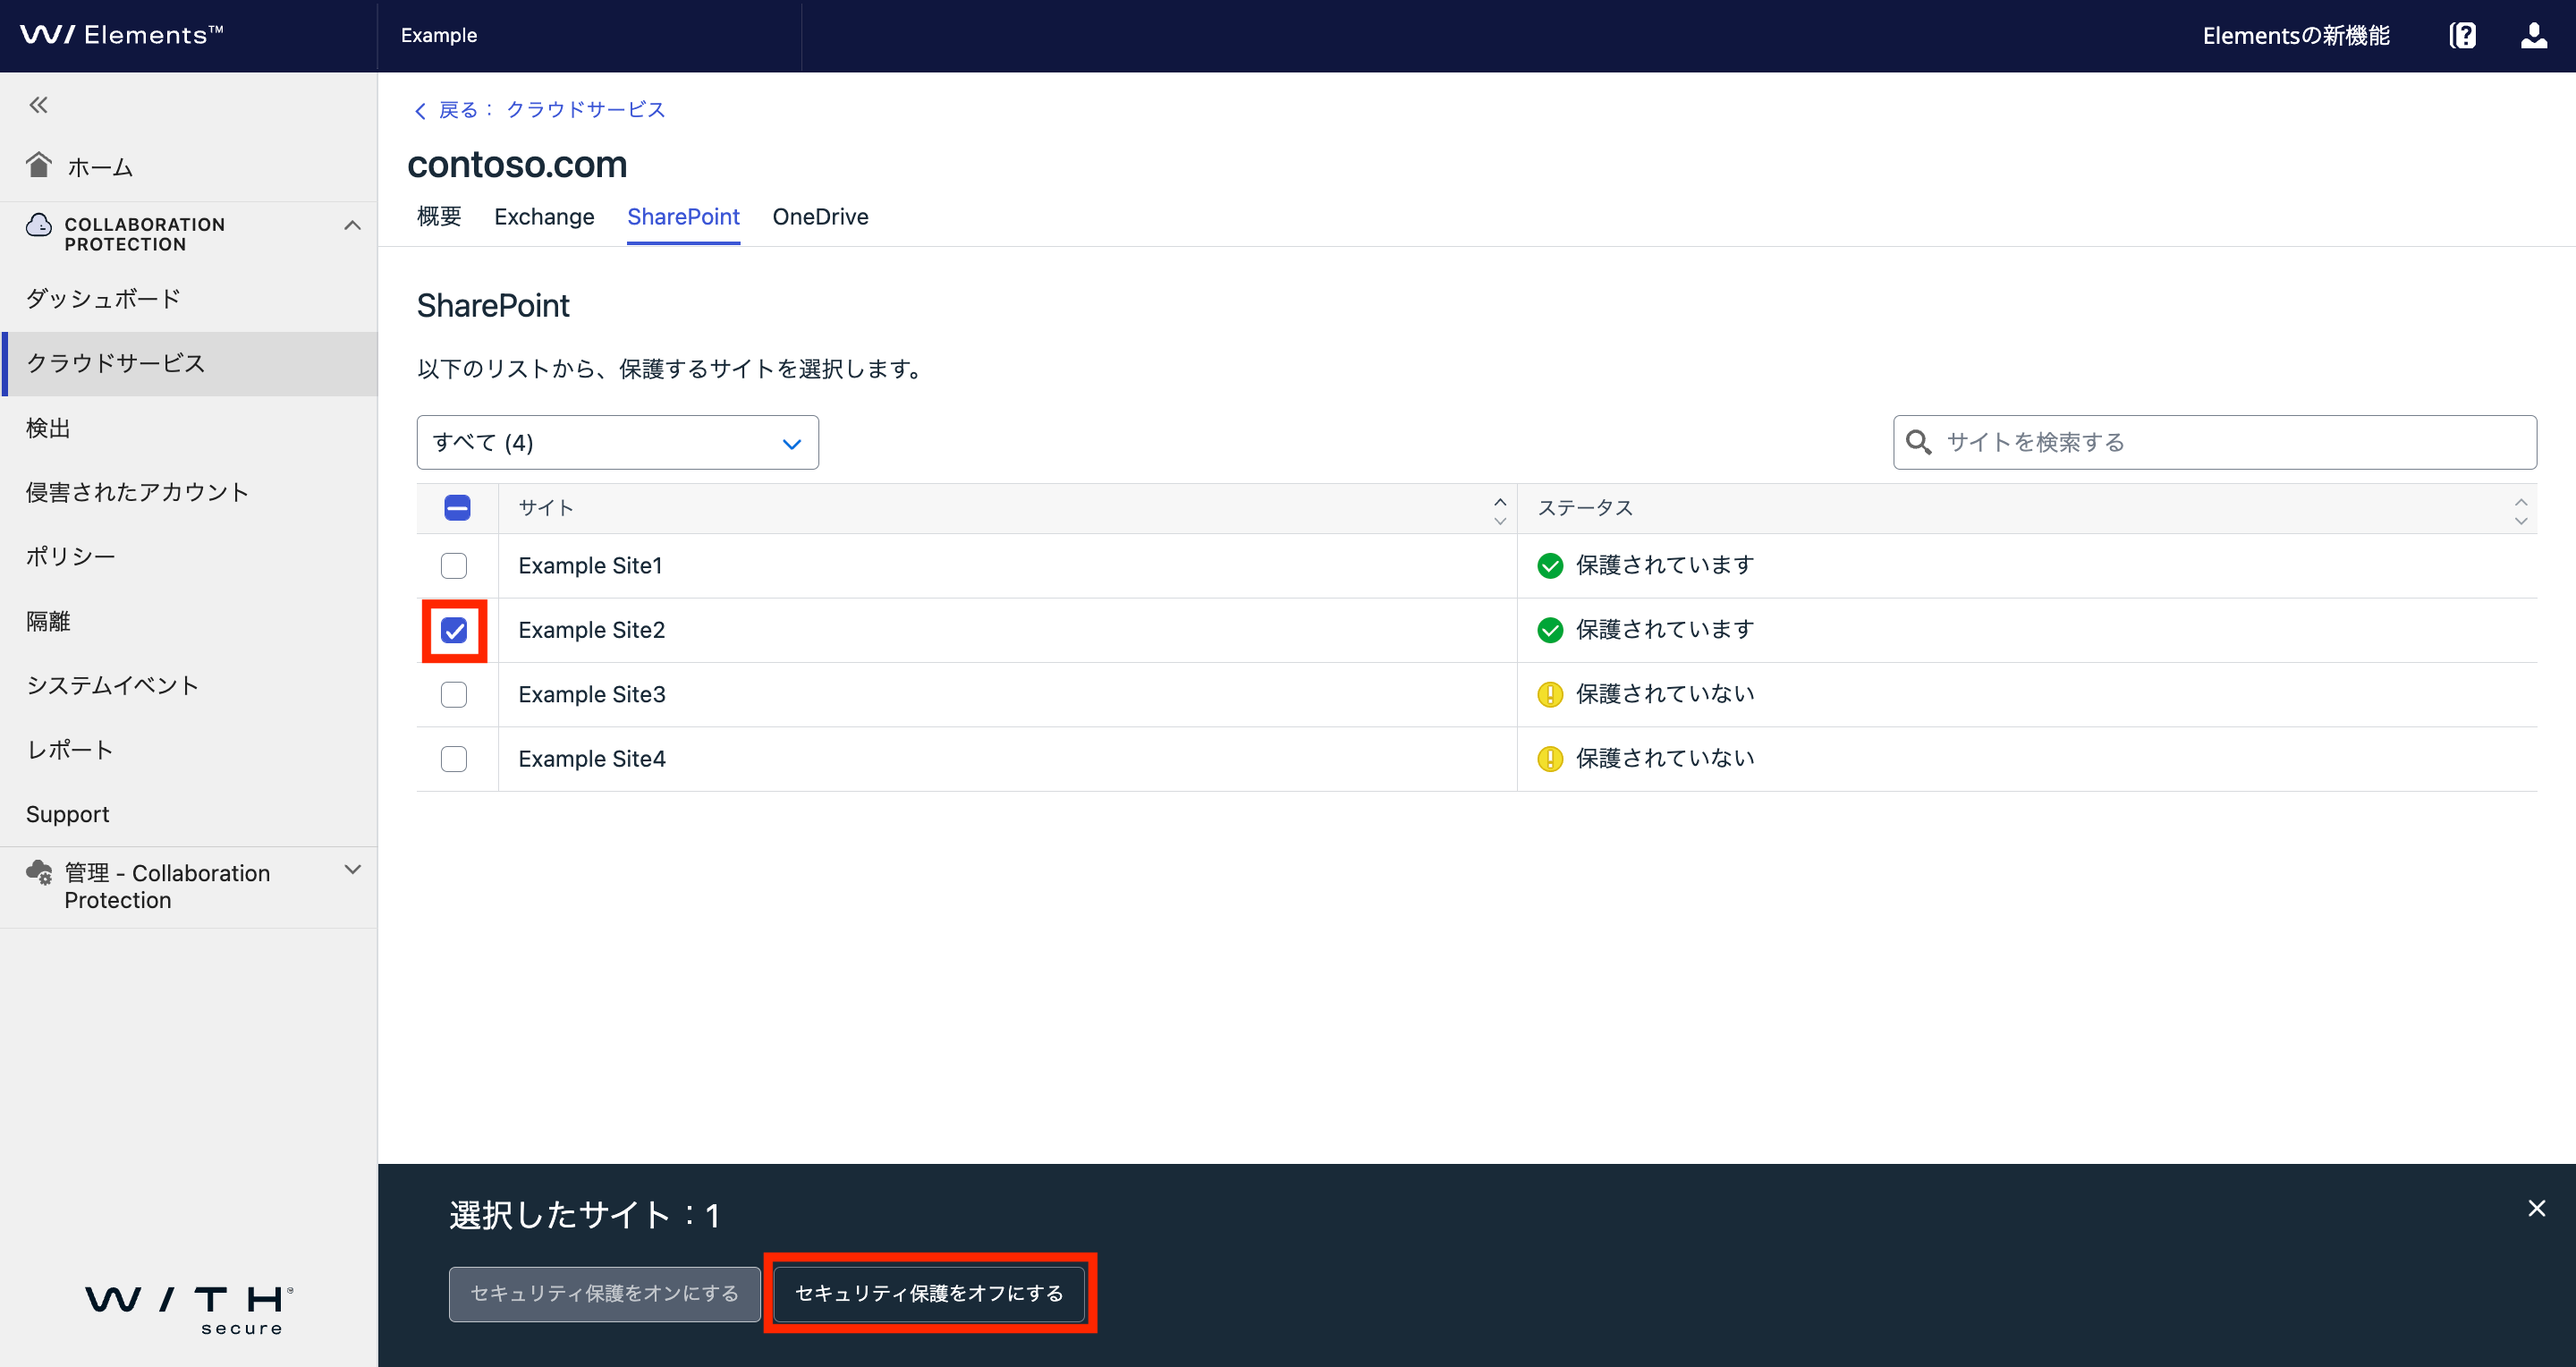The width and height of the screenshot is (2576, 1367).
Task: Click 保護されていない status of Example Site4
Action: (1665, 759)
